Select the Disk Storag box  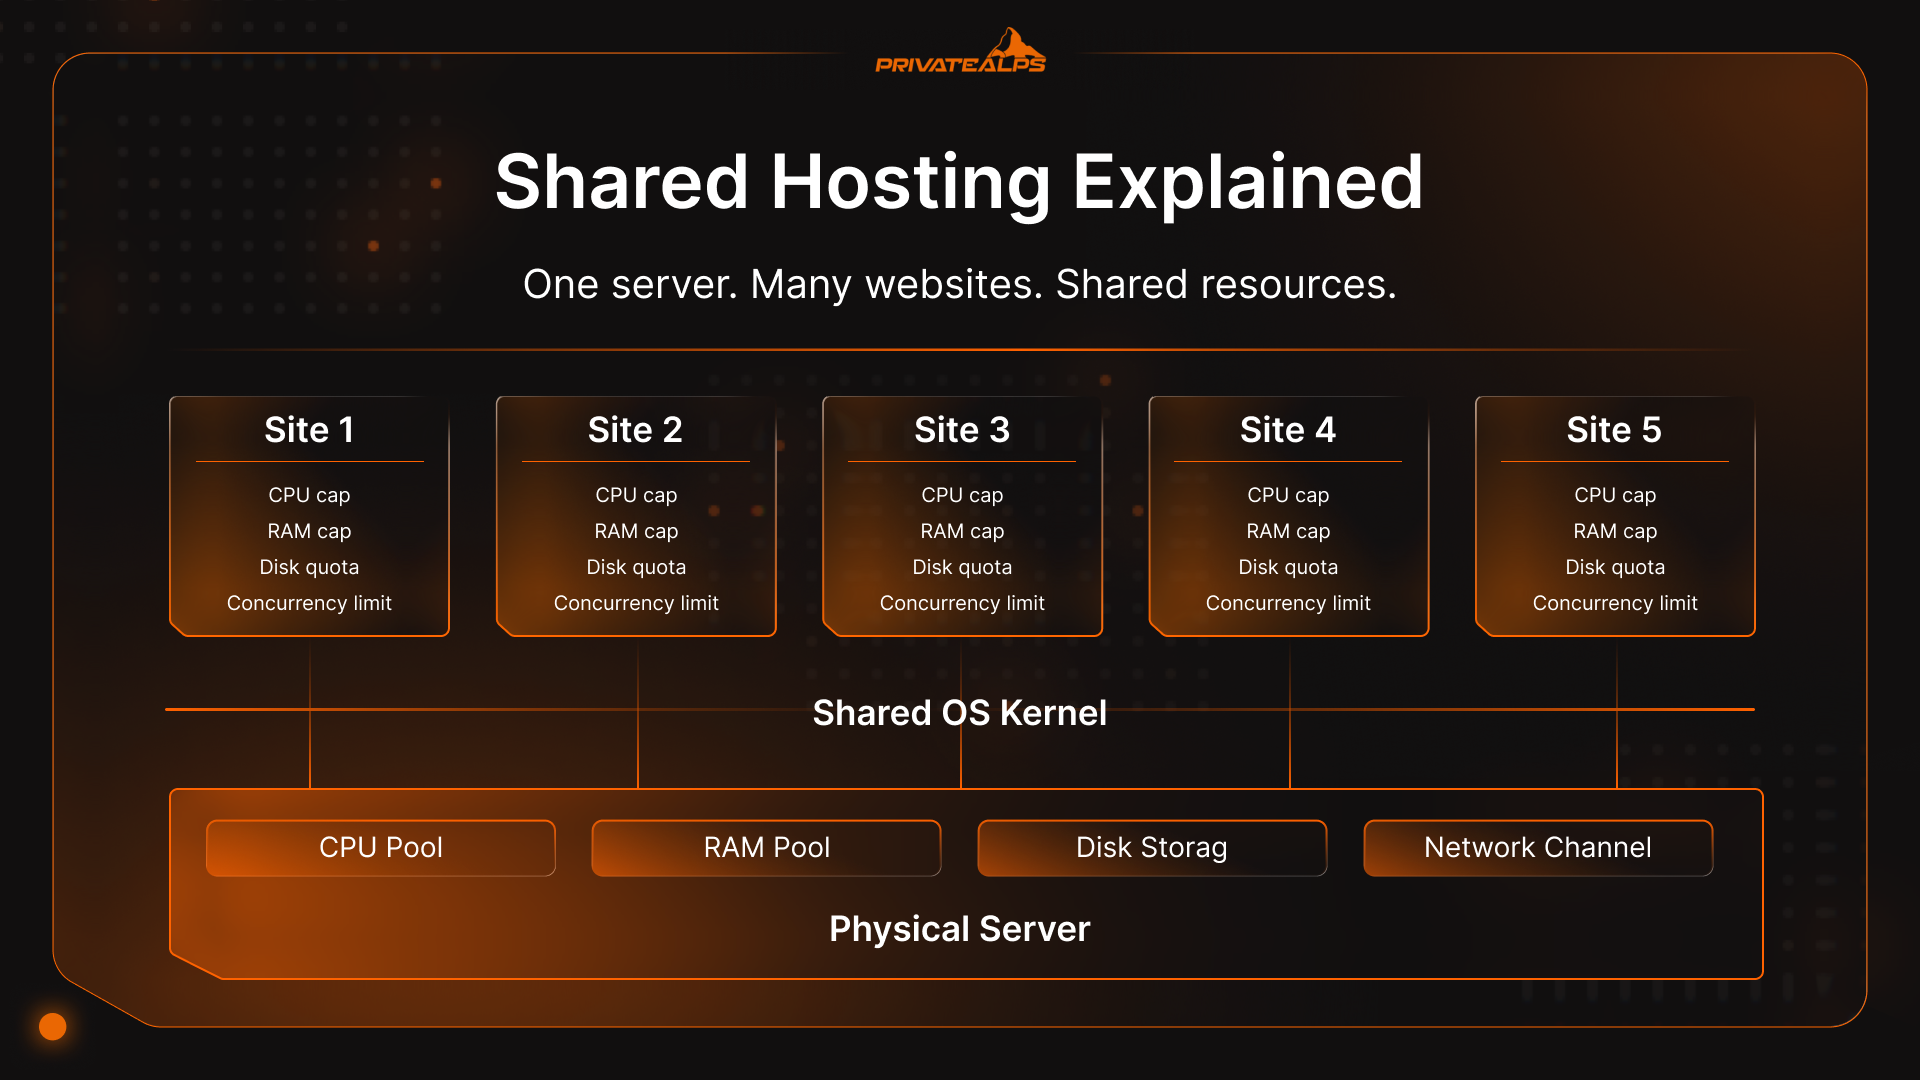(1152, 848)
